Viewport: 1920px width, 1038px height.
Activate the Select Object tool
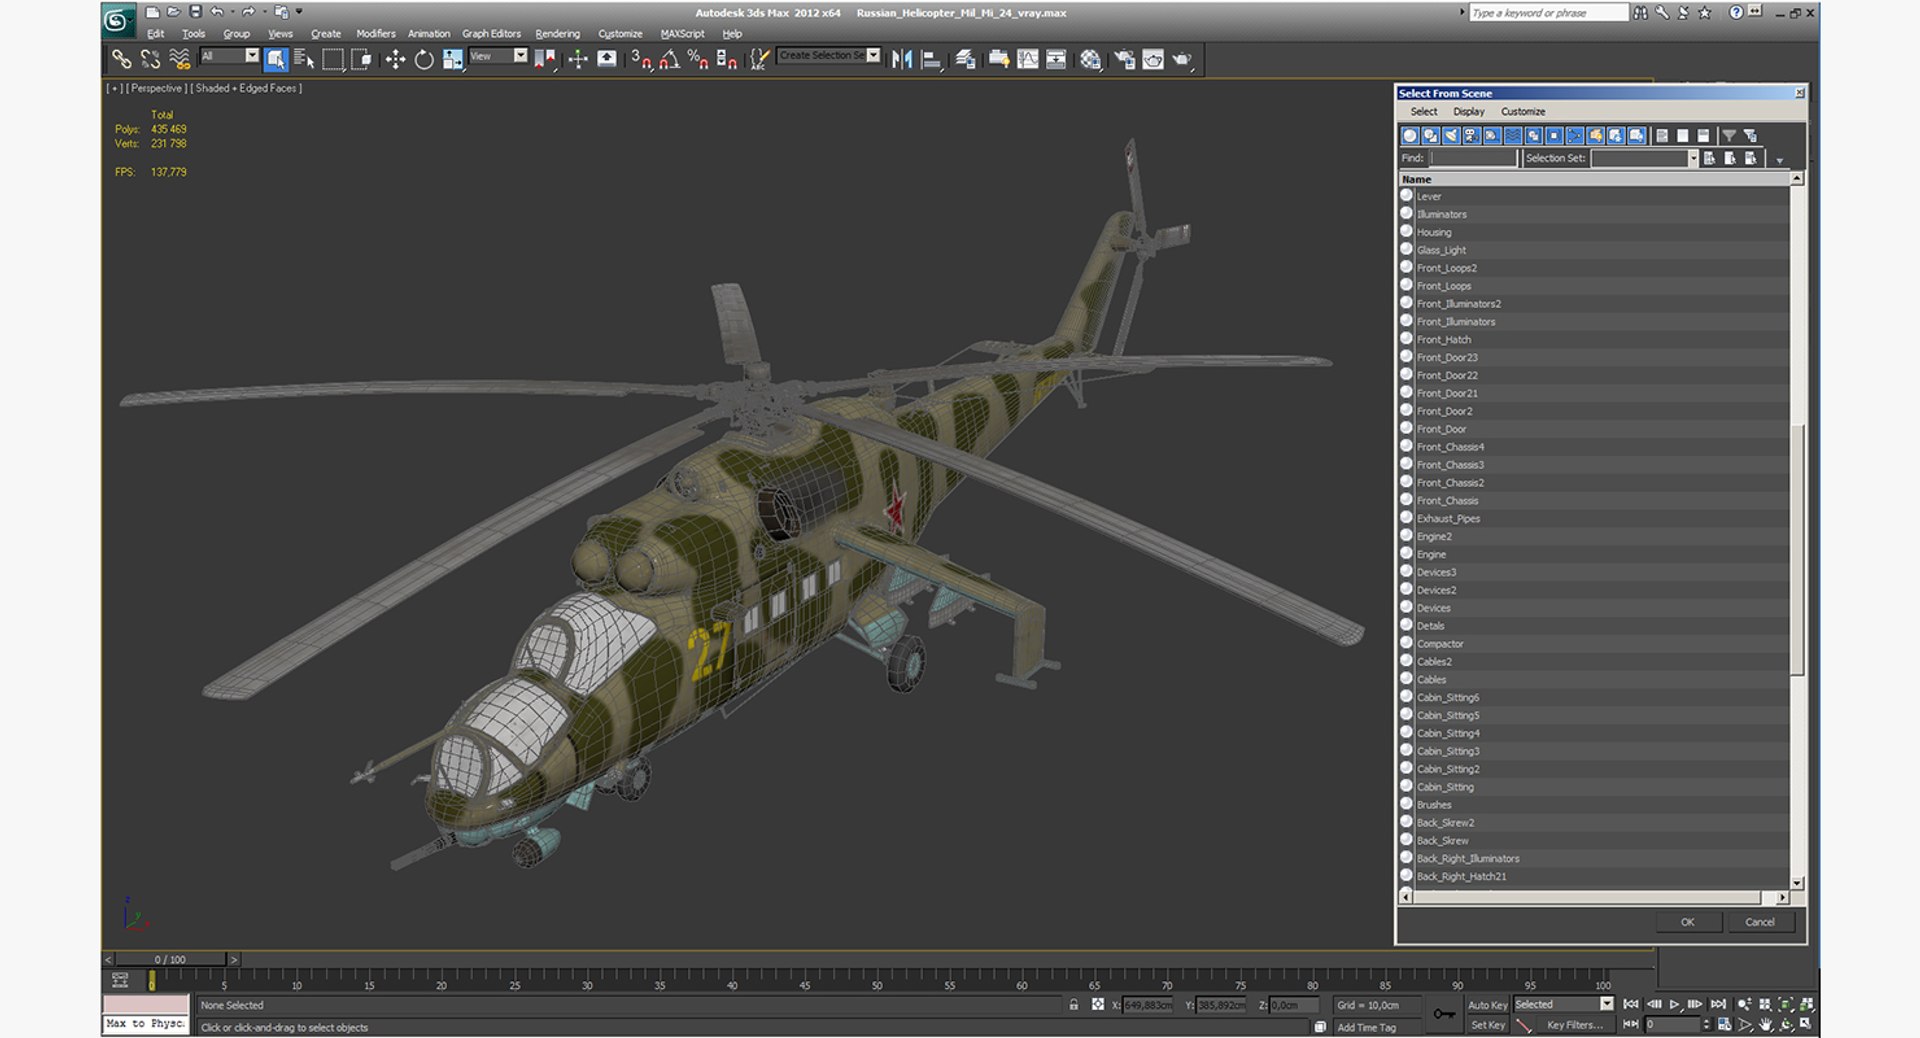pos(276,60)
